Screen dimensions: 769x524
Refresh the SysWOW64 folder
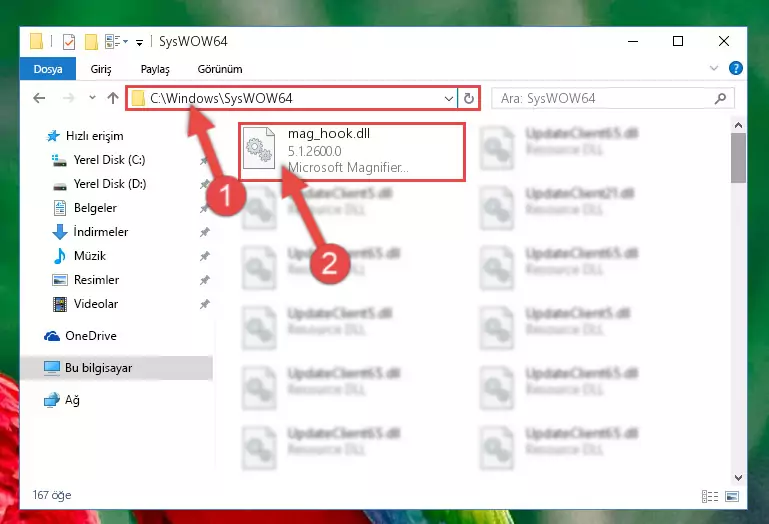pyautogui.click(x=469, y=99)
